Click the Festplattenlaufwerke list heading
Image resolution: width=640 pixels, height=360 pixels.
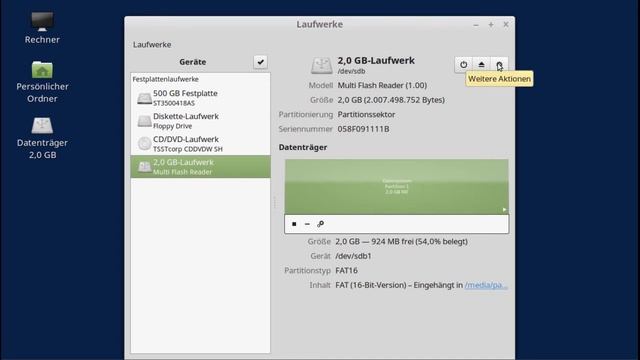165,79
